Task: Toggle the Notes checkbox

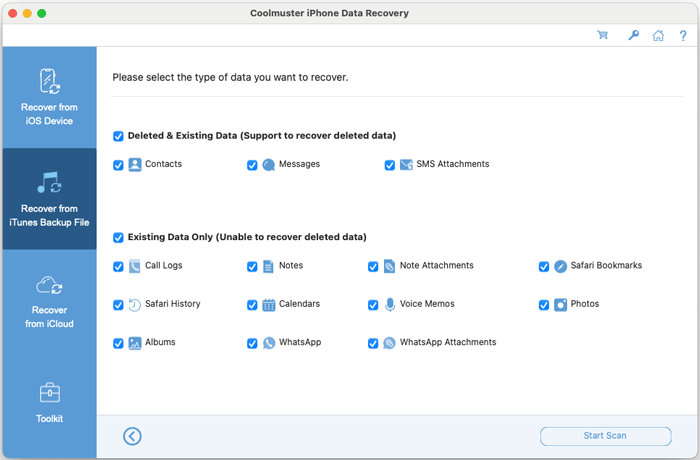Action: 252,267
